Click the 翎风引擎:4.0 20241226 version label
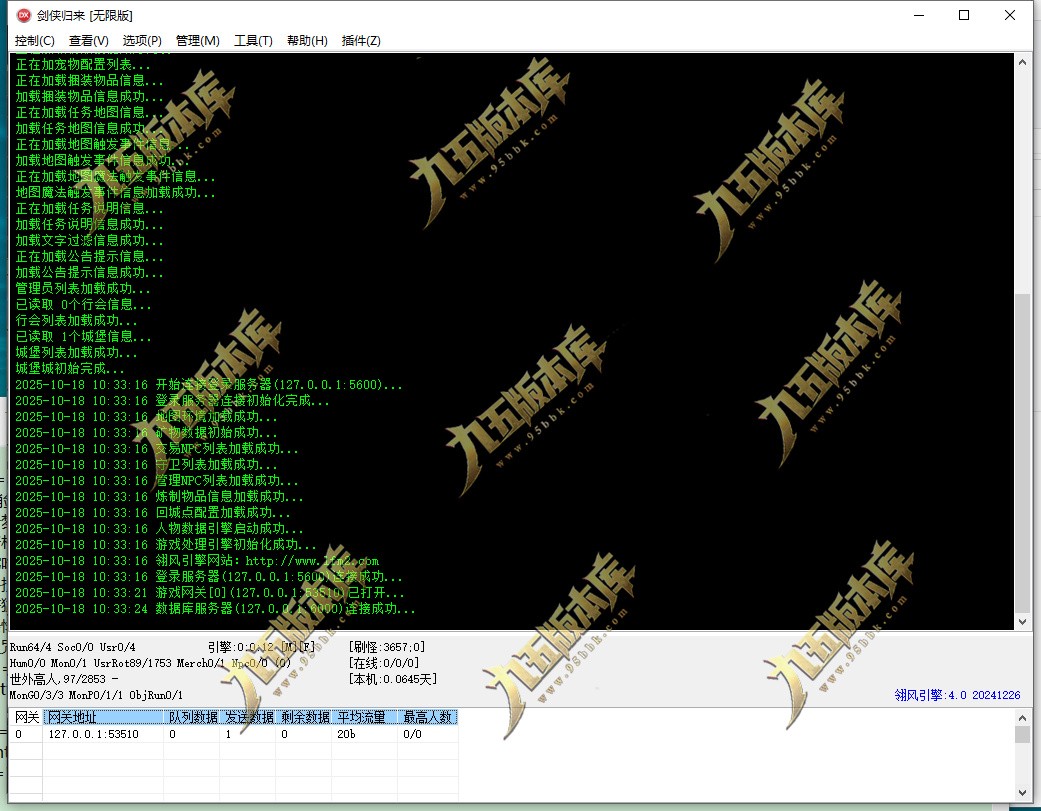The width and height of the screenshot is (1041, 811). click(957, 695)
